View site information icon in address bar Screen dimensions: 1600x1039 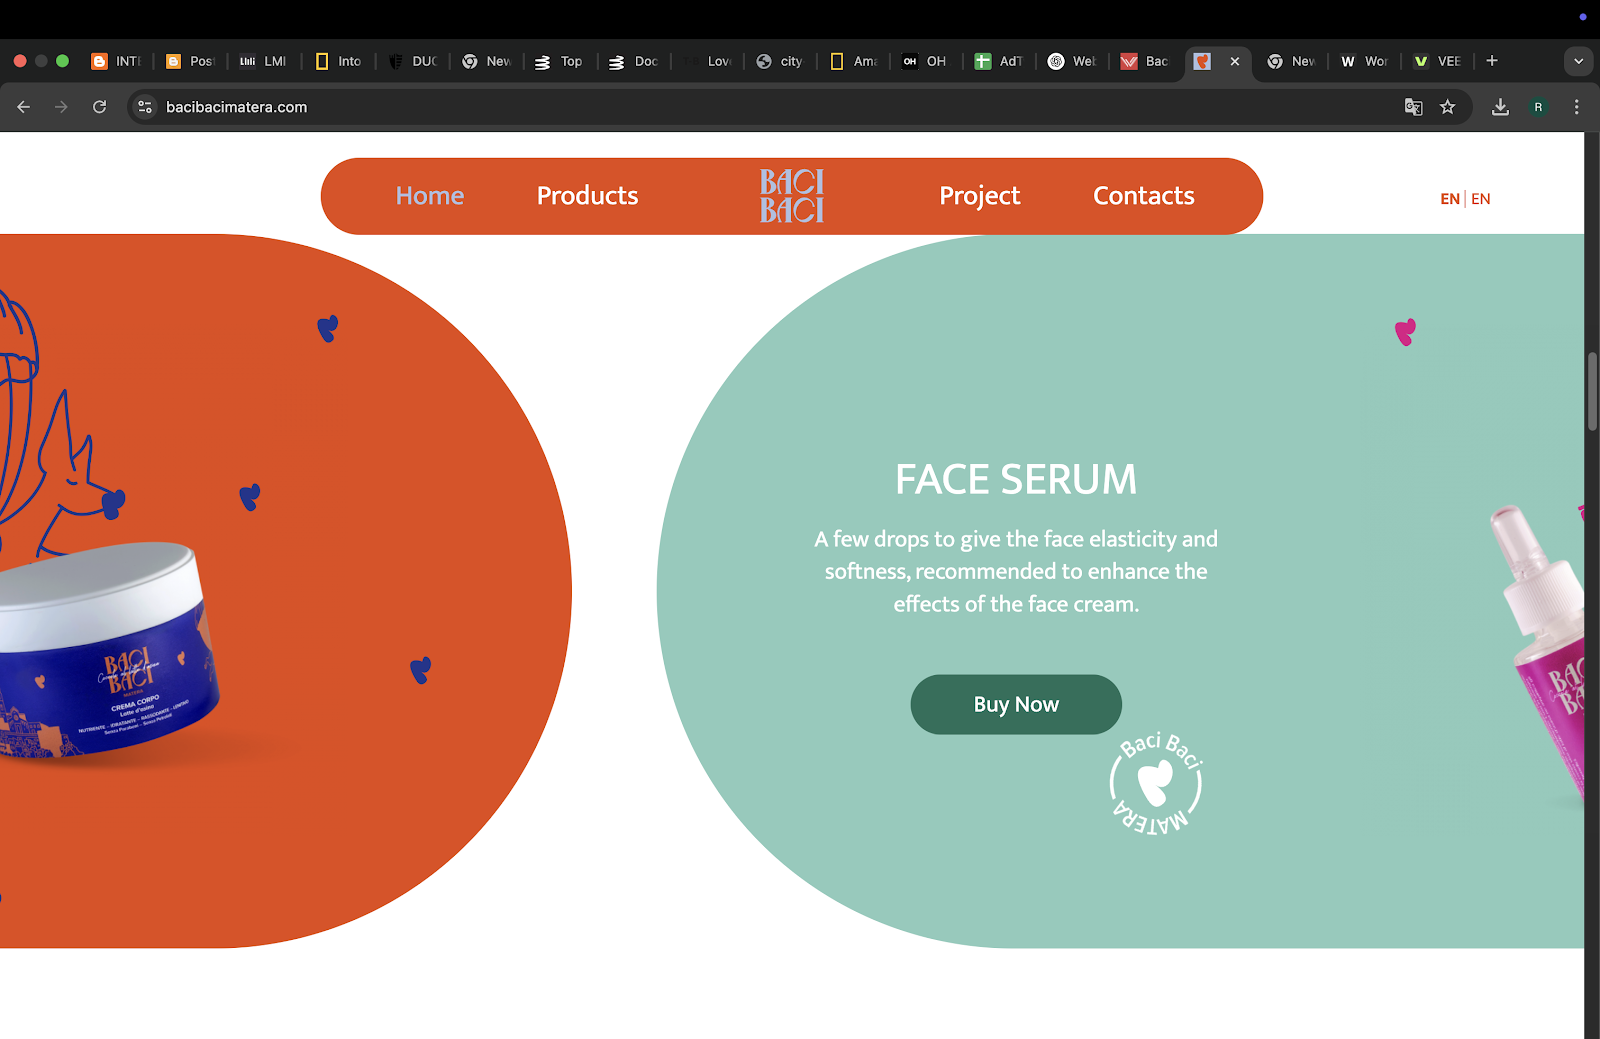tap(145, 107)
